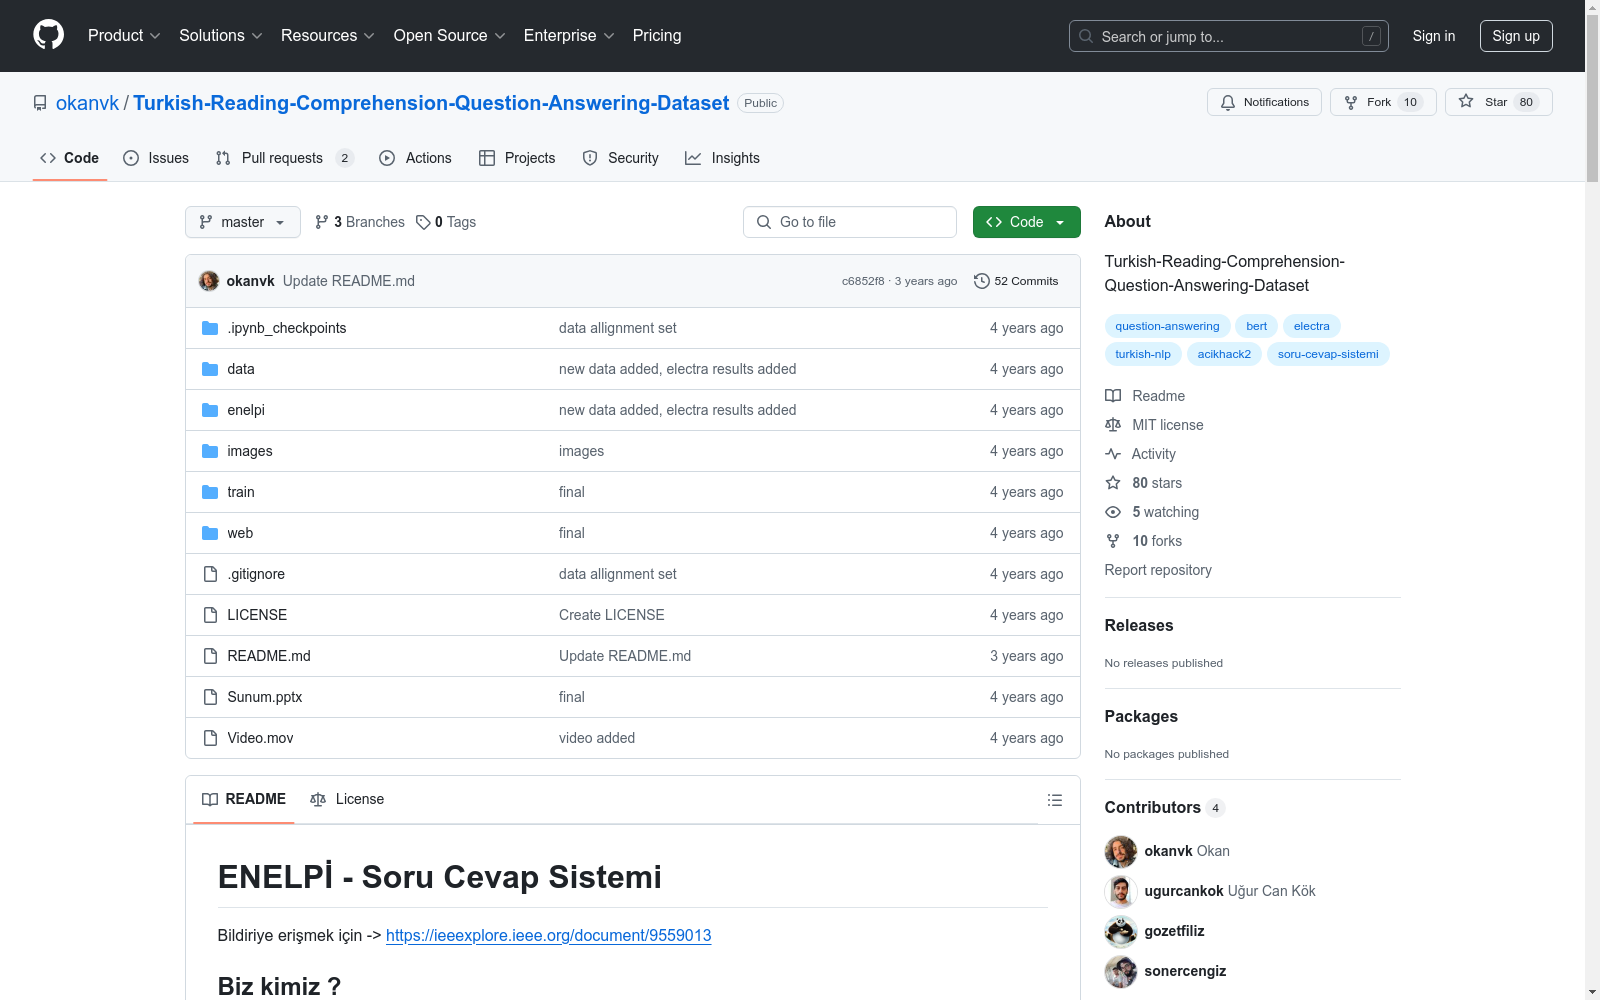Image resolution: width=1600 pixels, height=1000 pixels.
Task: Click okanvk avatar in commit header
Action: [209, 281]
